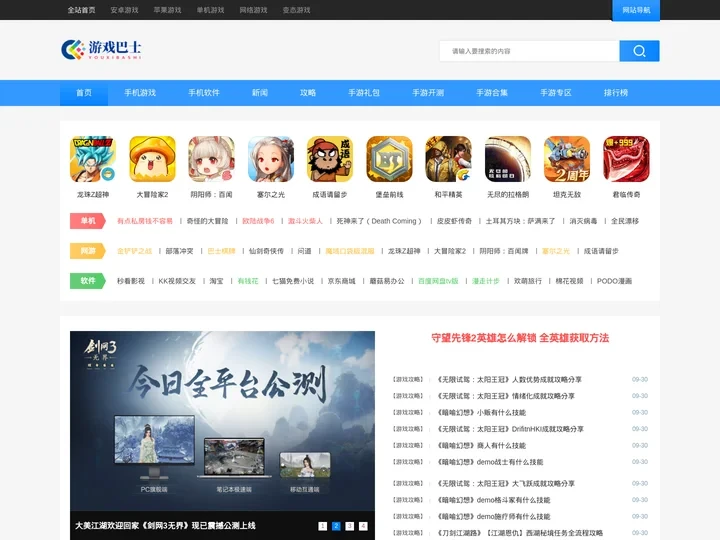Click 全站首页 in the top bar
This screenshot has width=720, height=540.
tap(81, 10)
